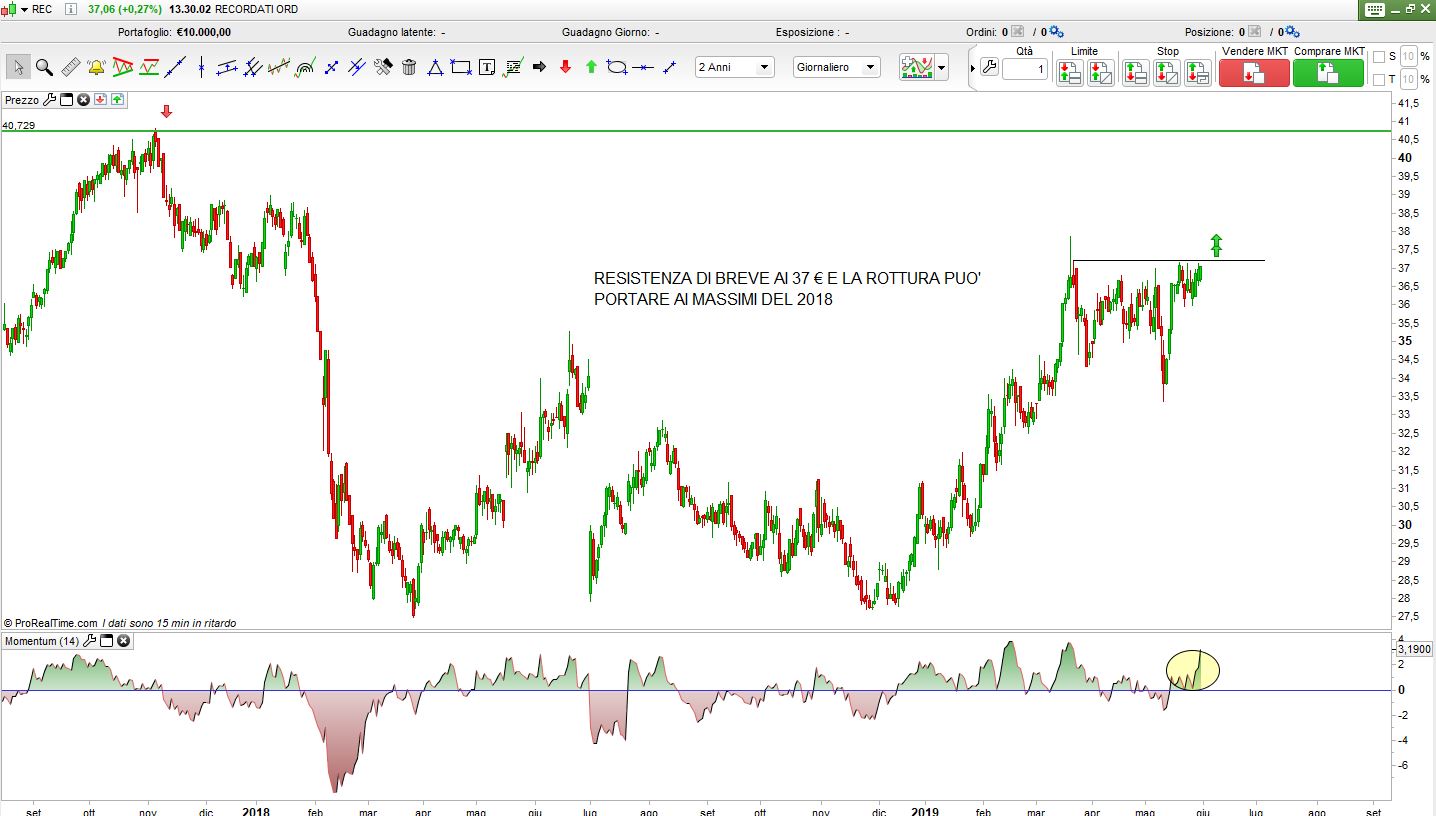Select the magnifying glass zoom tool
The height and width of the screenshot is (816, 1436).
tap(44, 68)
